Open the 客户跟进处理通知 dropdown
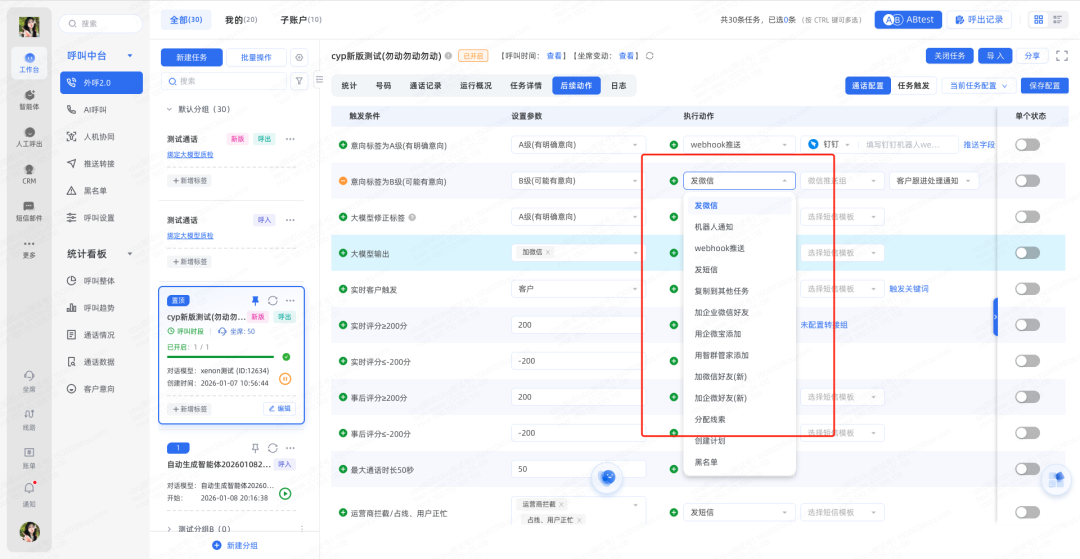 point(933,181)
